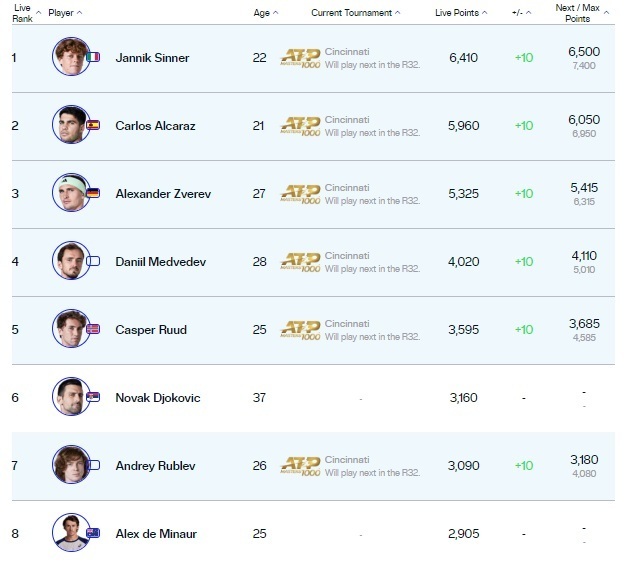Sort rankings by Age column
Image resolution: width=629 pixels, height=563 pixels.
[265, 13]
